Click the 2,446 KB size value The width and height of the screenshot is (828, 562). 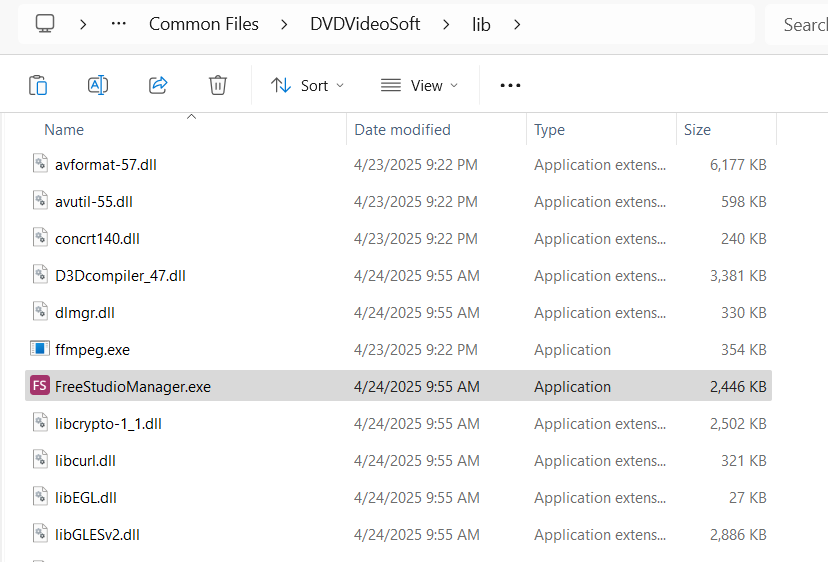tap(738, 387)
